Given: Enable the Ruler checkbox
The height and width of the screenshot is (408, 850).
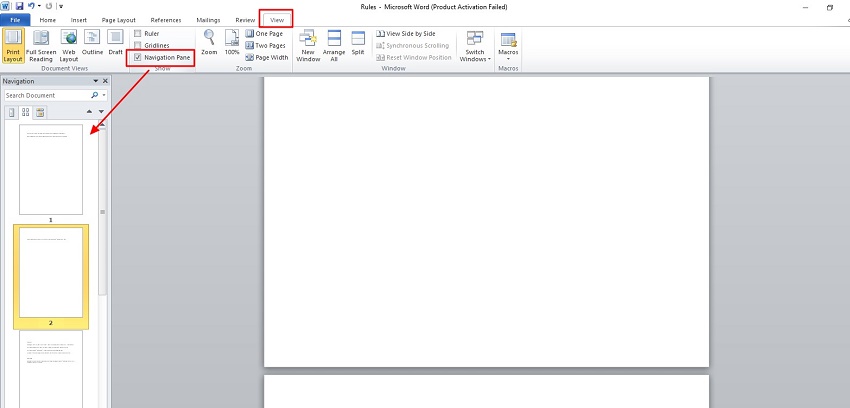Looking at the screenshot, I should point(138,34).
